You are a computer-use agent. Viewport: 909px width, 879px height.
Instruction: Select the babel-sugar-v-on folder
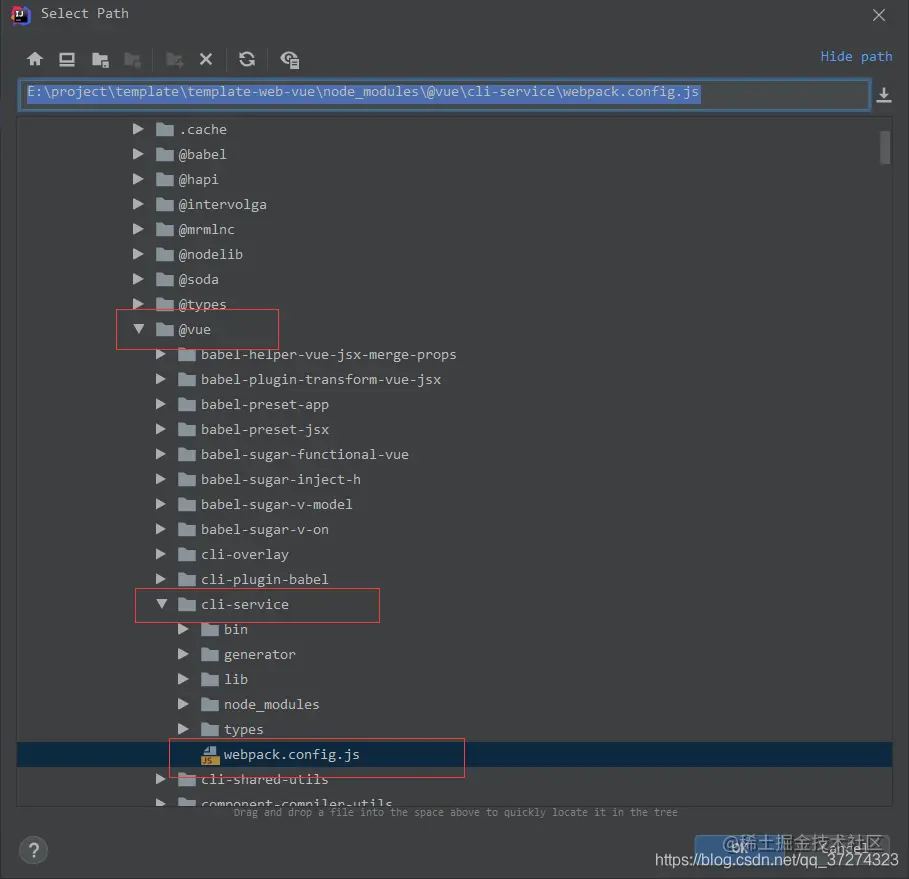(264, 529)
